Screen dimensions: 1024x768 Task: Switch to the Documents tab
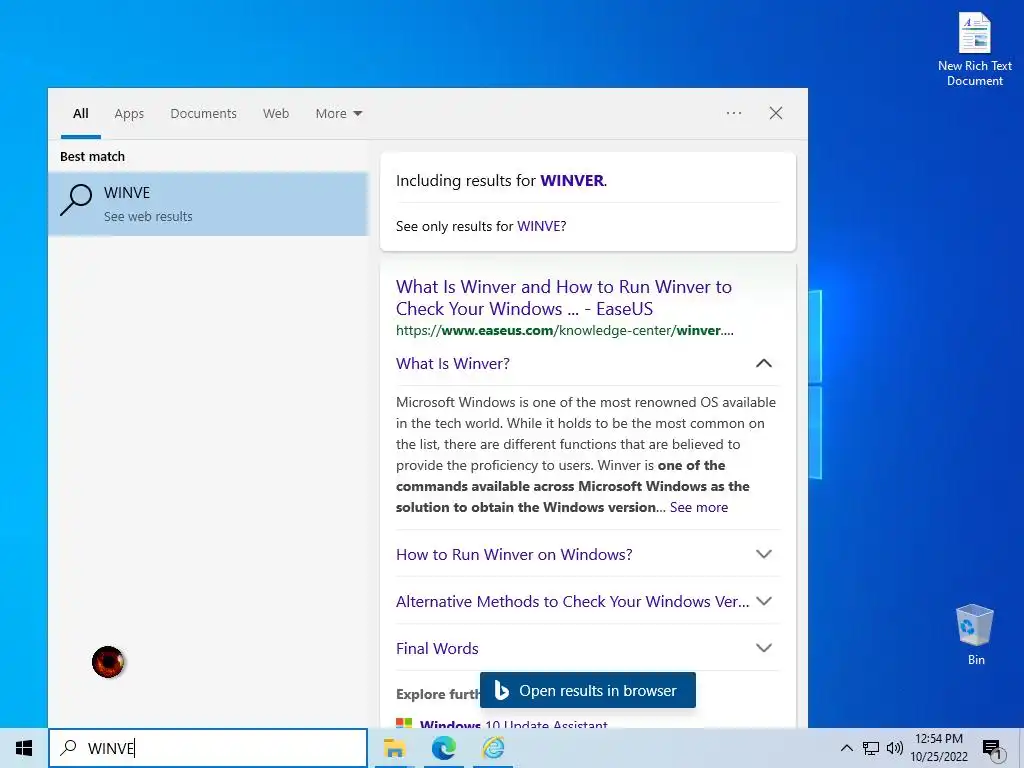click(203, 114)
